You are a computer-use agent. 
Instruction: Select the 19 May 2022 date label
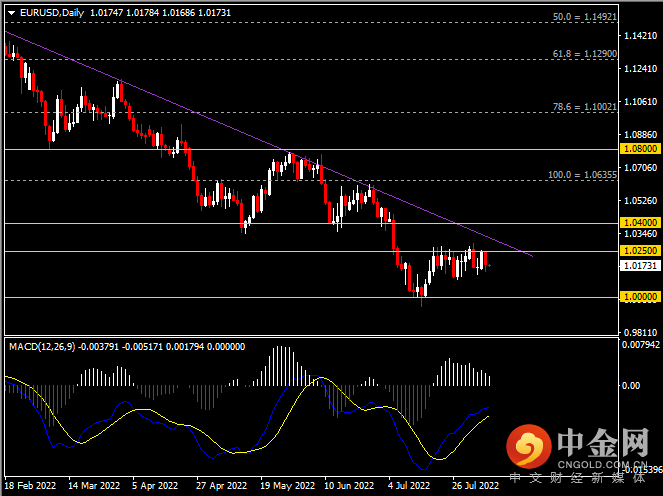[287, 485]
